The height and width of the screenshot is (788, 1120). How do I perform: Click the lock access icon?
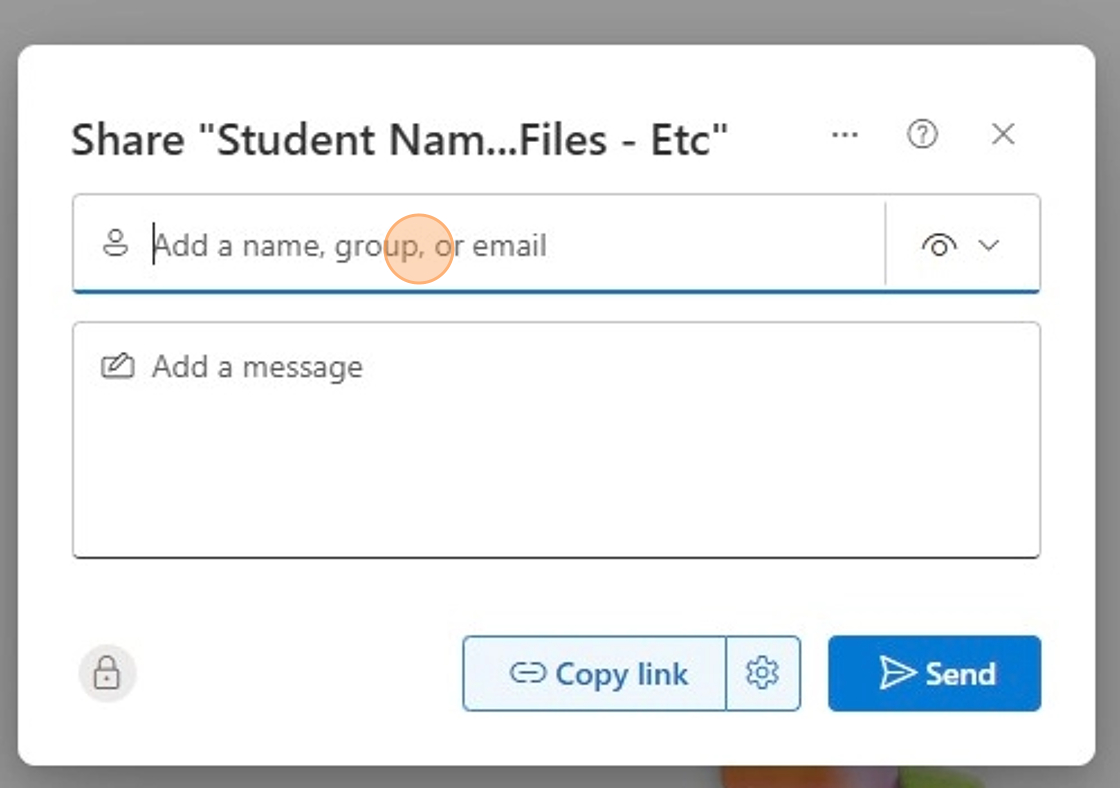coord(107,673)
